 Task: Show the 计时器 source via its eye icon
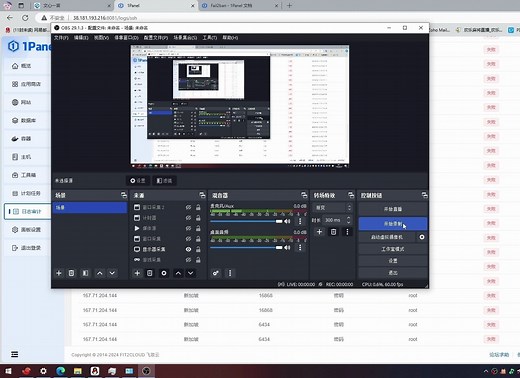[188, 218]
